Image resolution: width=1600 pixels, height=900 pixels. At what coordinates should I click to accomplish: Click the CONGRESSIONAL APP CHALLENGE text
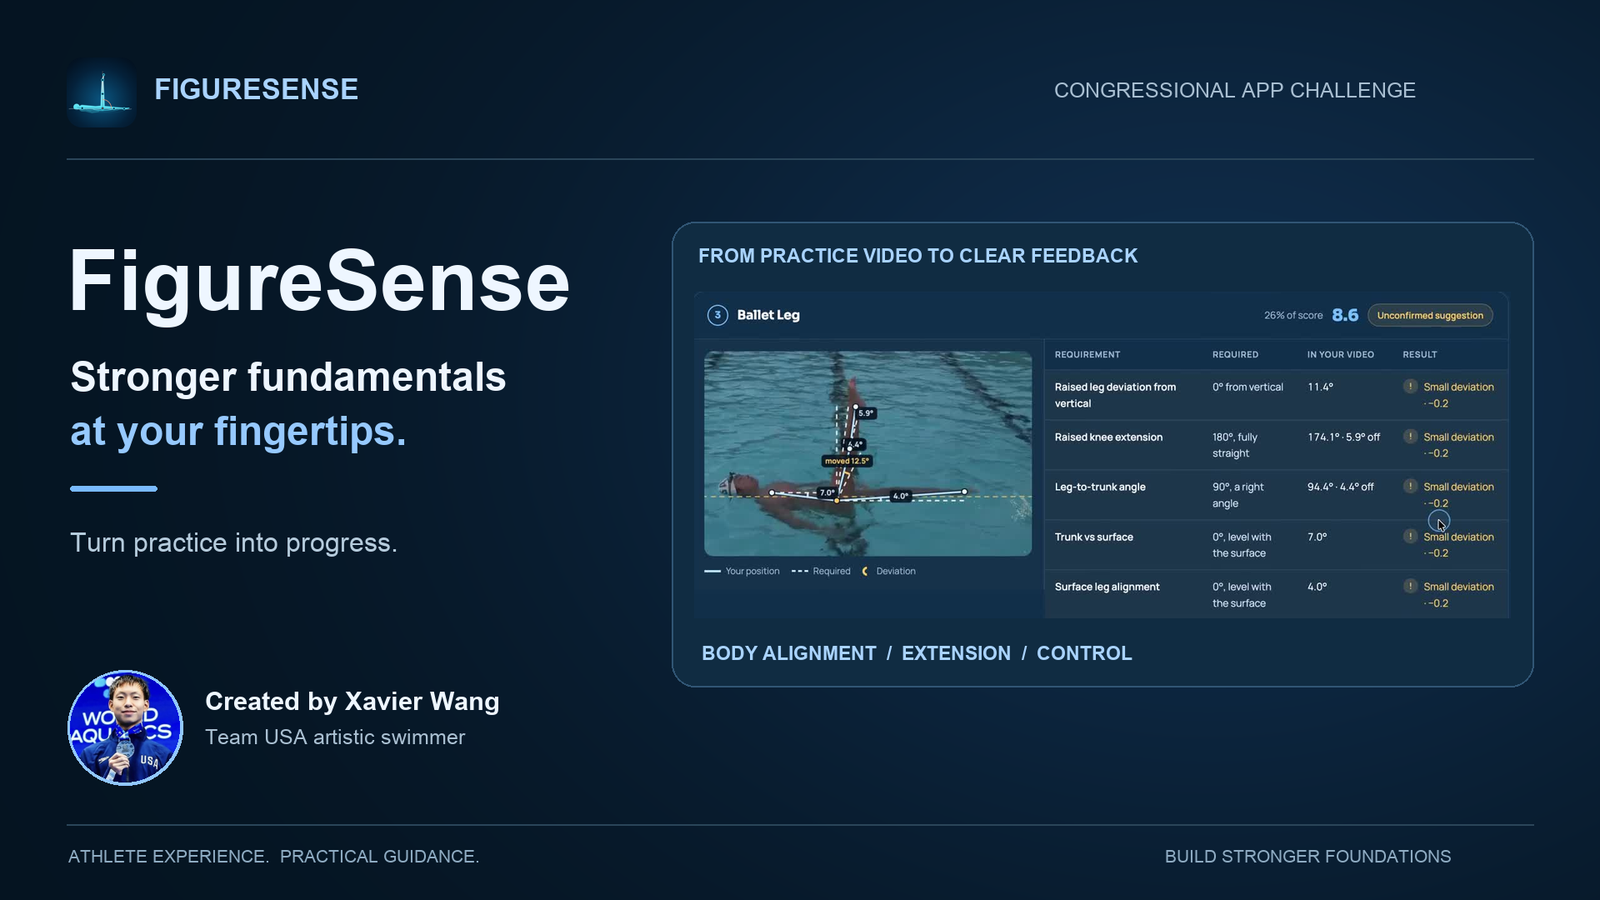click(1235, 90)
